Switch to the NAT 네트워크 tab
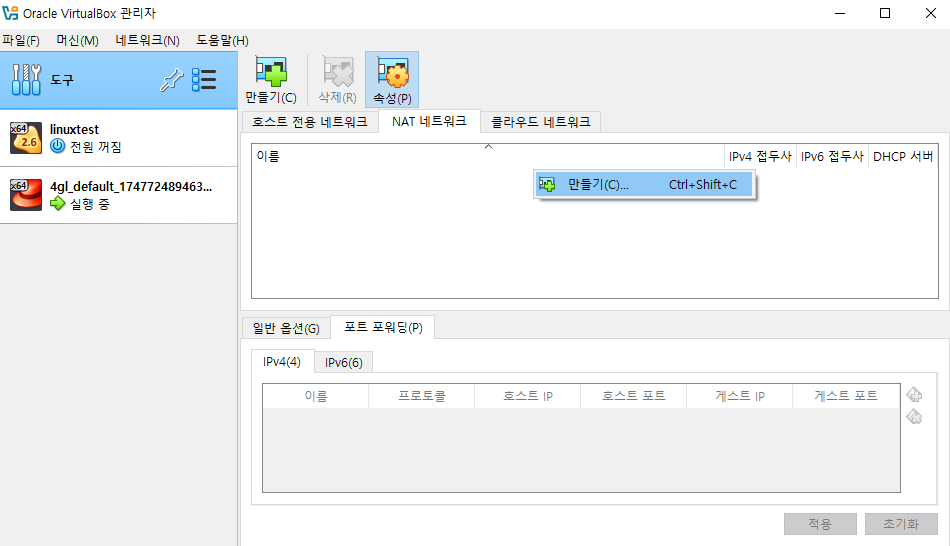 (429, 121)
